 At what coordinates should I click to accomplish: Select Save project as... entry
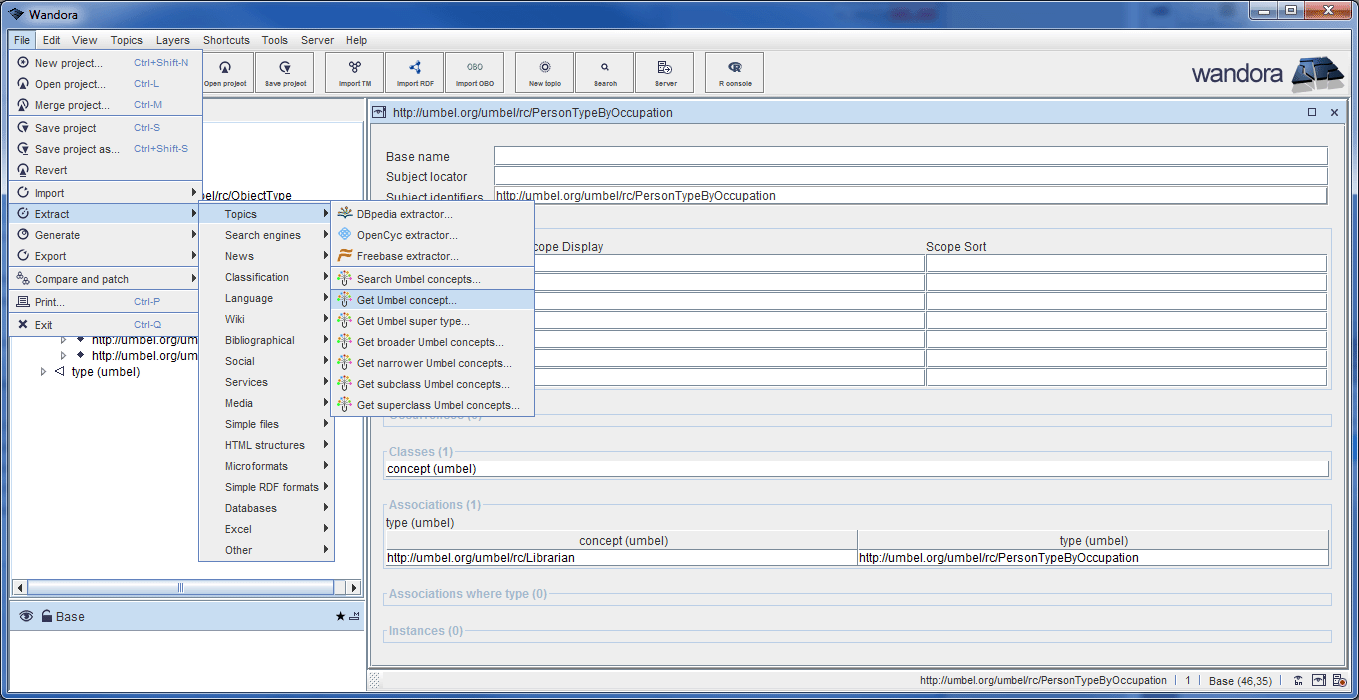pyautogui.click(x=105, y=149)
